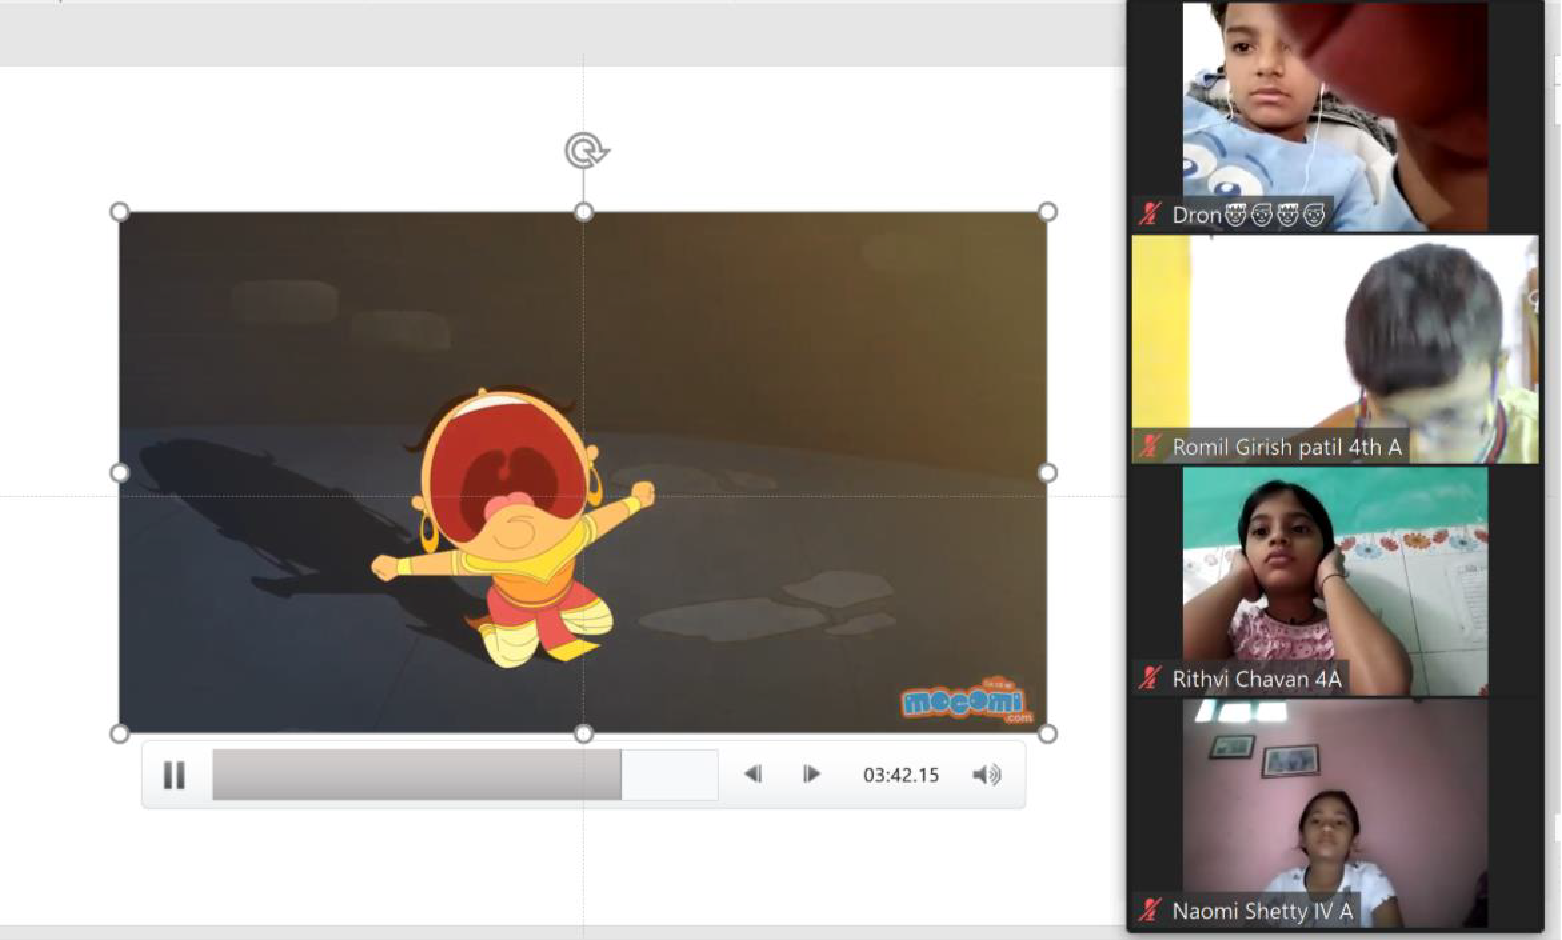Click the video timestamp 03:42.15
This screenshot has width=1562, height=940.
[901, 775]
